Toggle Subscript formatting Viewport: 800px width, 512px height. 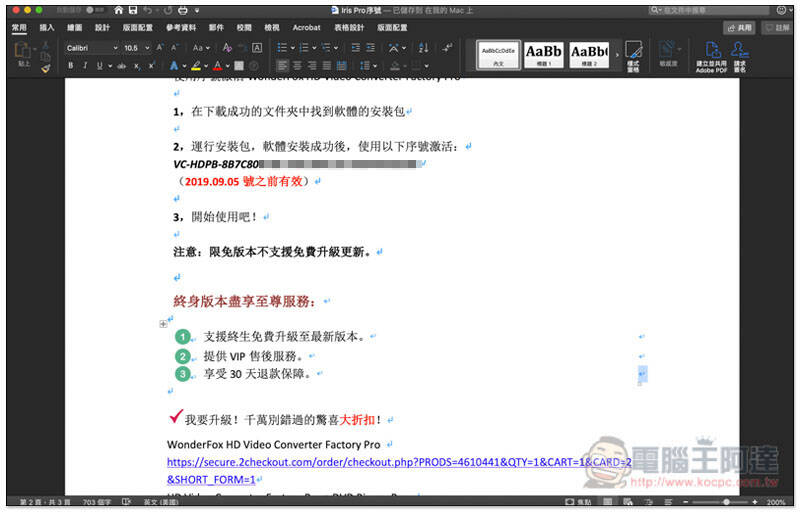137,65
